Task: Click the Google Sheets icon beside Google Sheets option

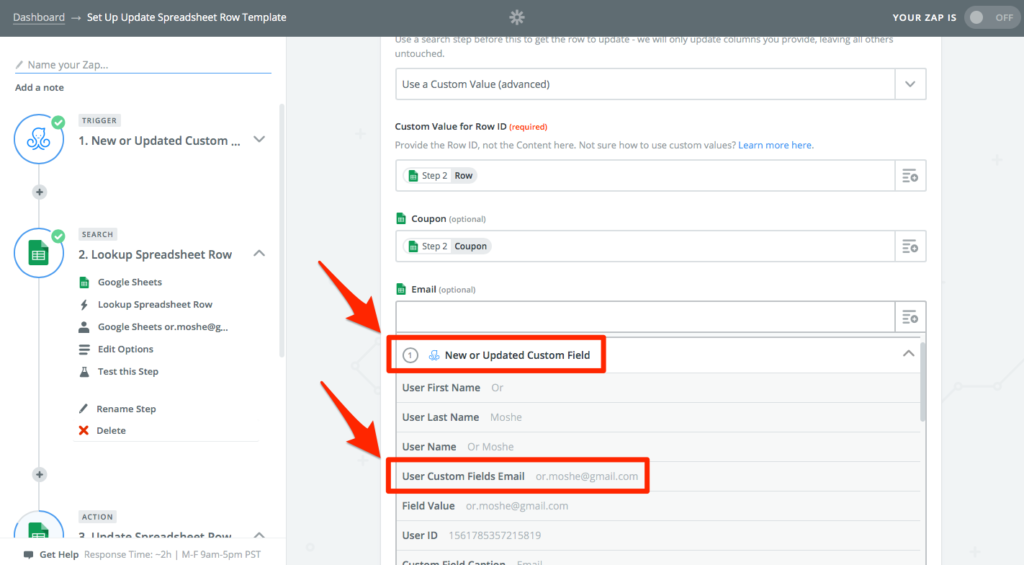Action: point(84,282)
